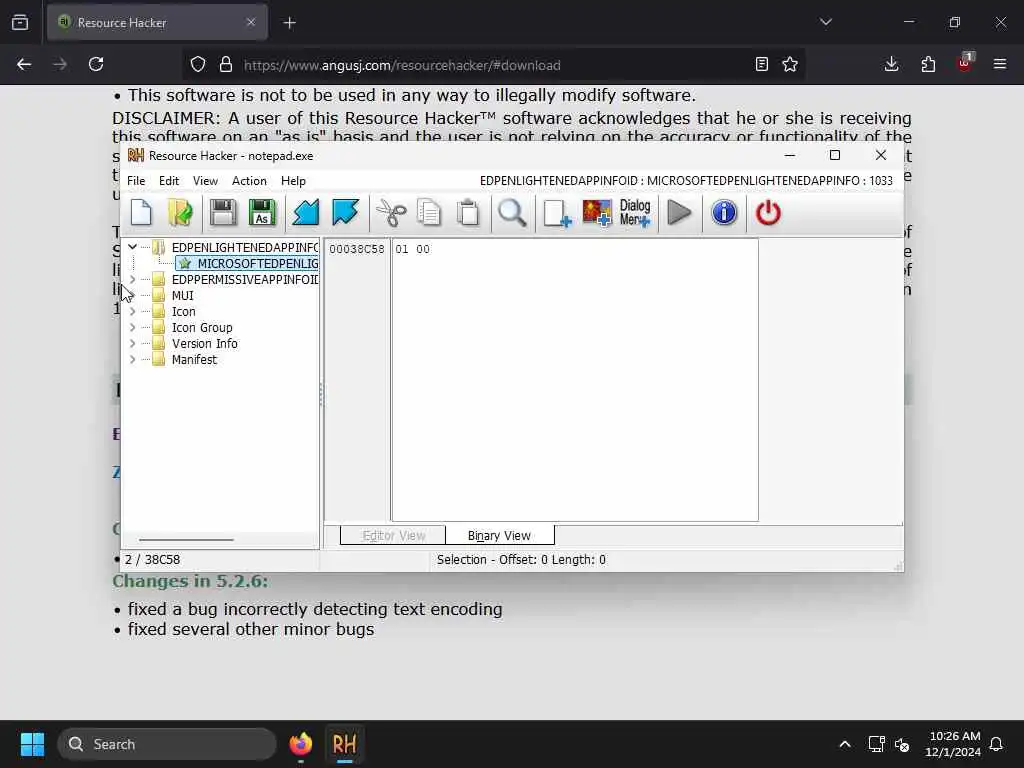The width and height of the screenshot is (1024, 768).
Task: Click the hex bytes 01 00 in binary view
Action: coord(412,249)
